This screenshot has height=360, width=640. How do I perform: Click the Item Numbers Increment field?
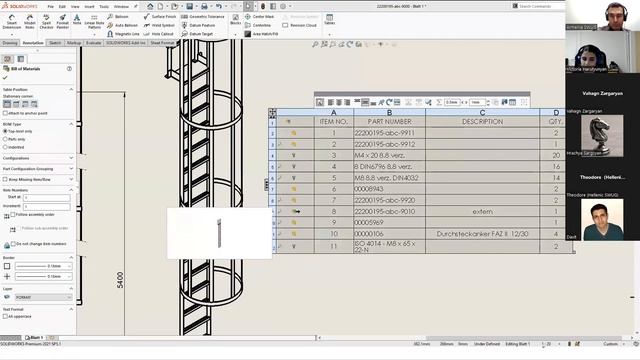(47, 207)
